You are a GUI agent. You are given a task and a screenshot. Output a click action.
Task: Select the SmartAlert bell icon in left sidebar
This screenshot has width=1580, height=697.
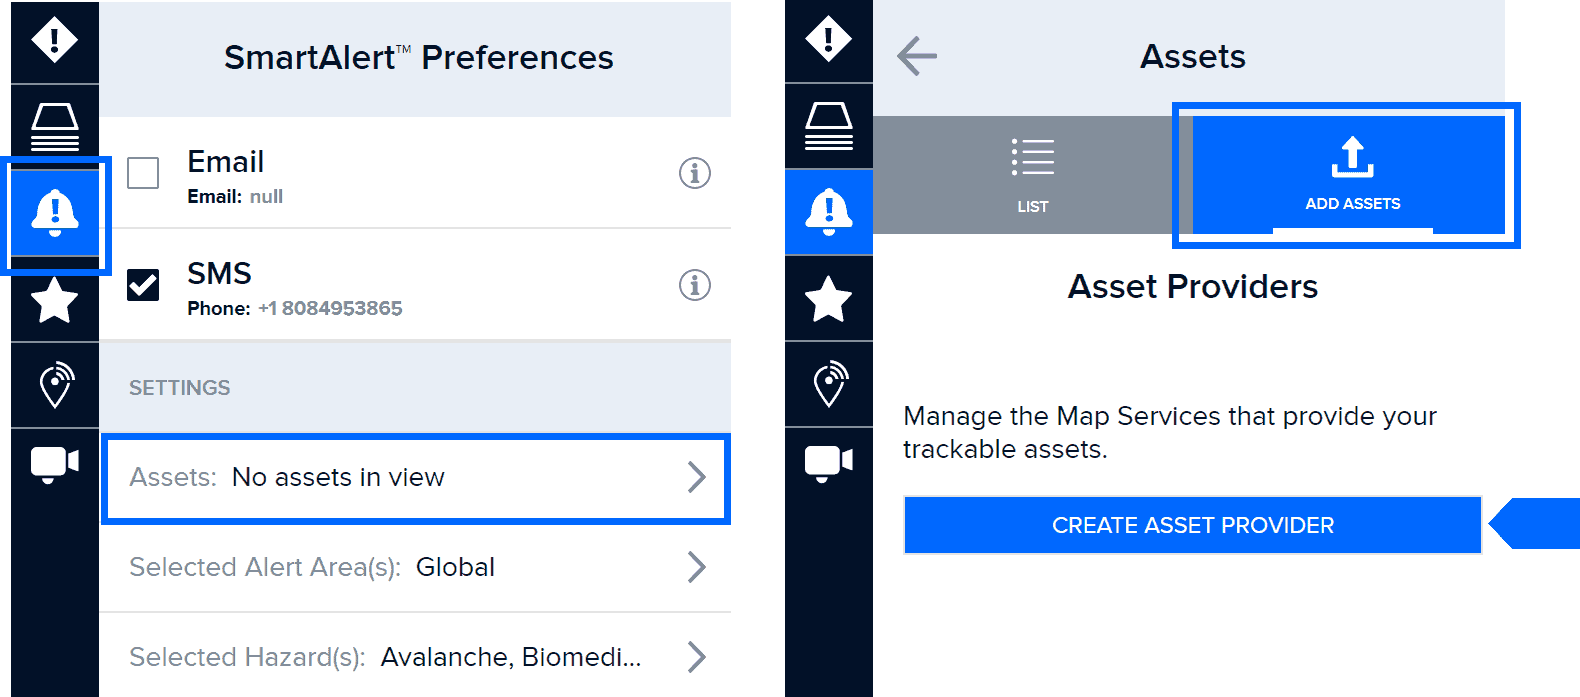click(54, 212)
